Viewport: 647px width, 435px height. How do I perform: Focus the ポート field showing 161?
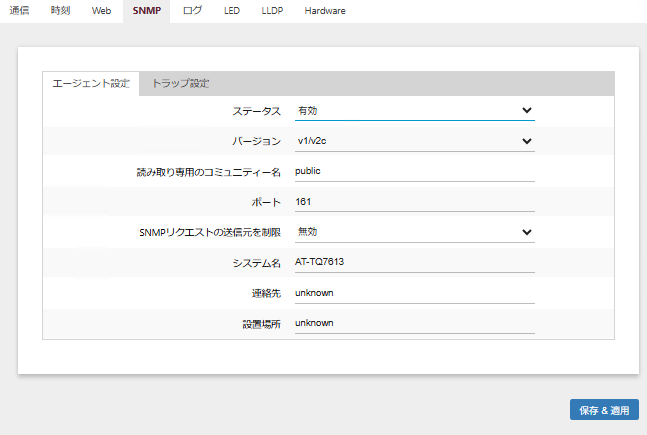click(414, 202)
